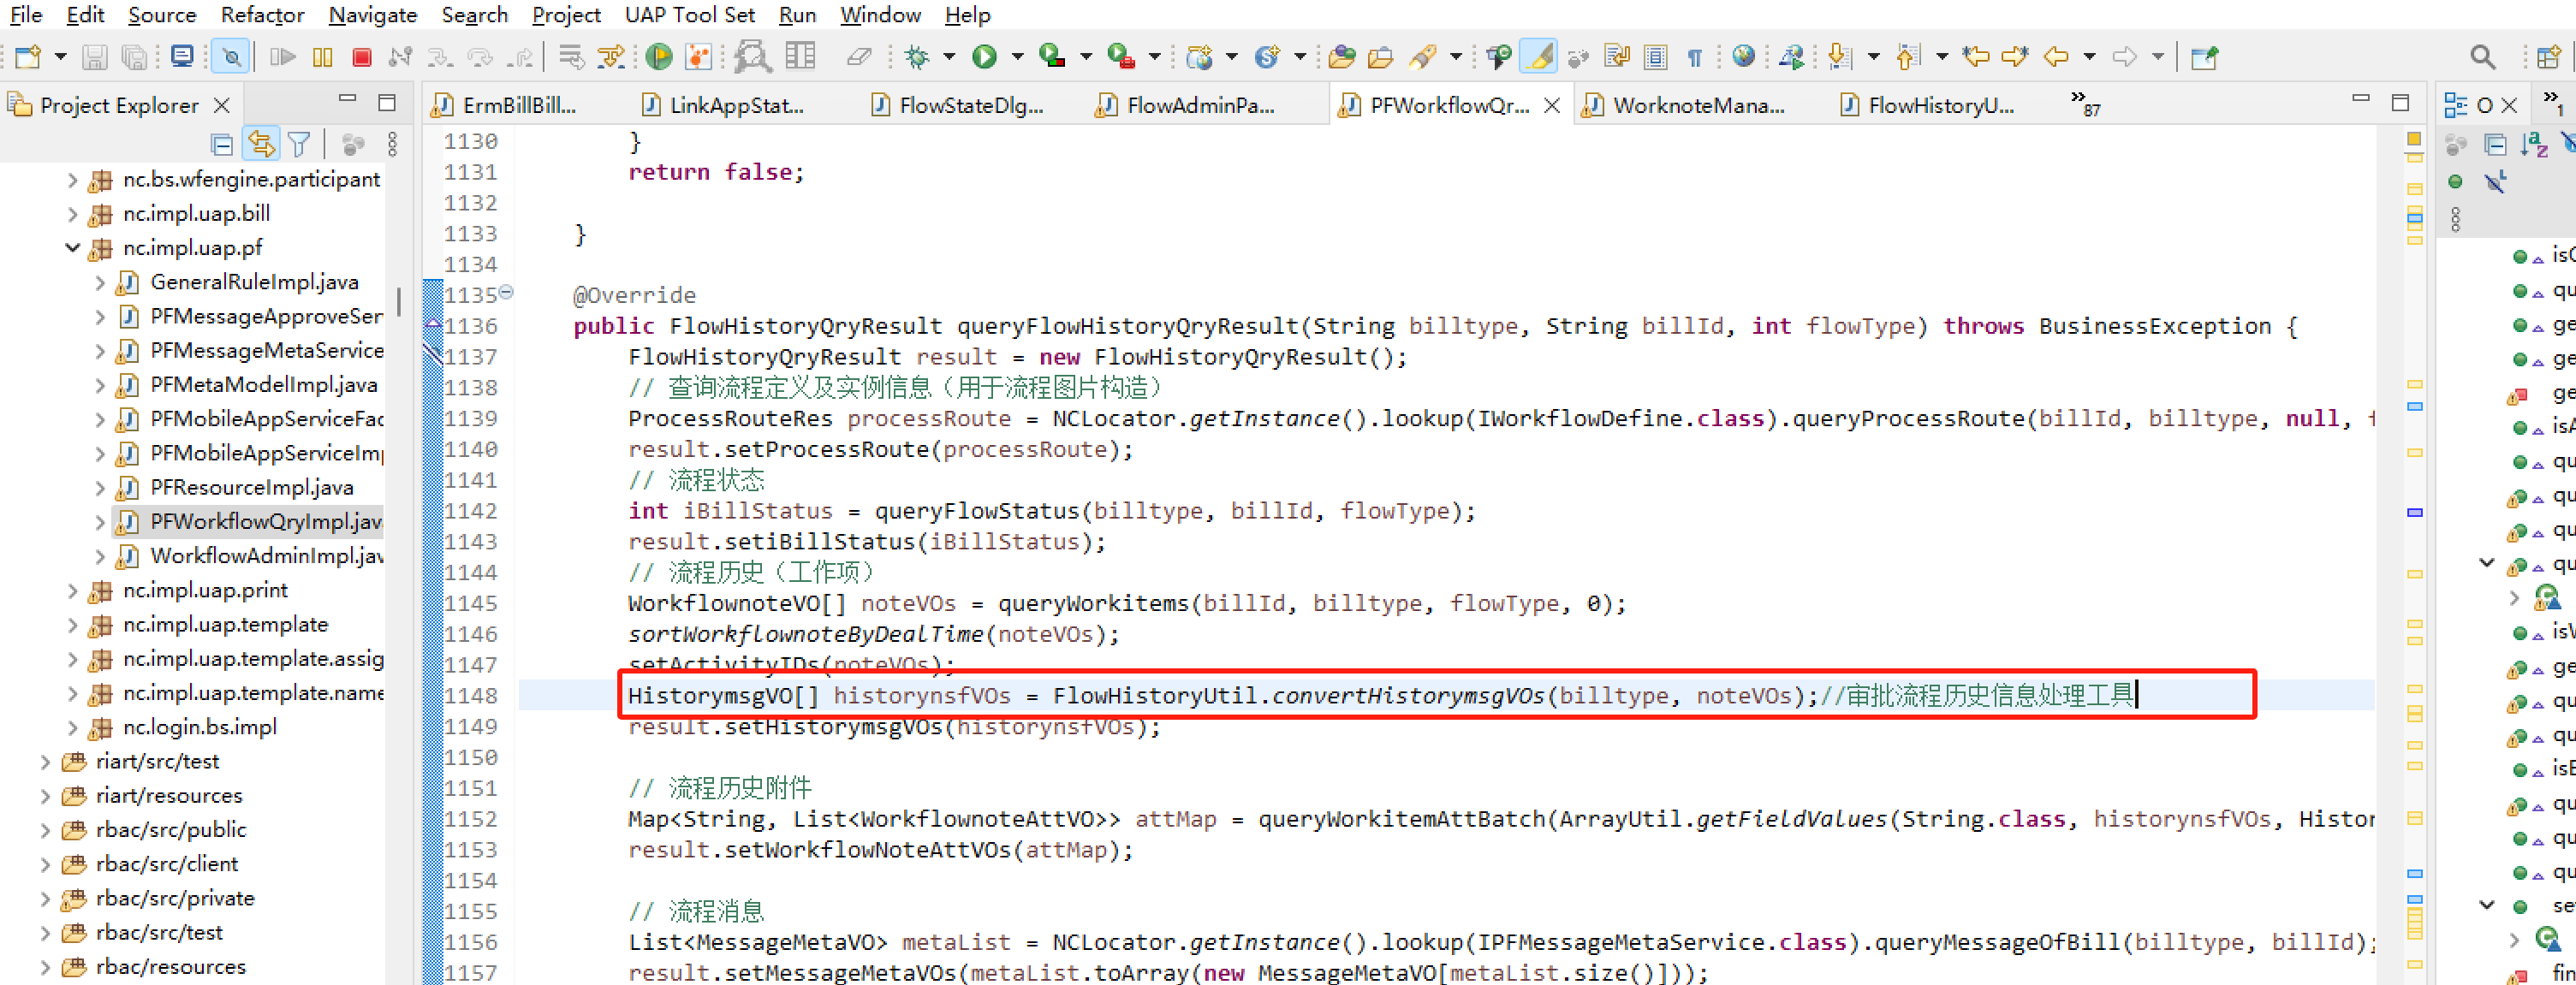The image size is (2576, 985).
Task: Click the green Run button
Action: [x=984, y=57]
